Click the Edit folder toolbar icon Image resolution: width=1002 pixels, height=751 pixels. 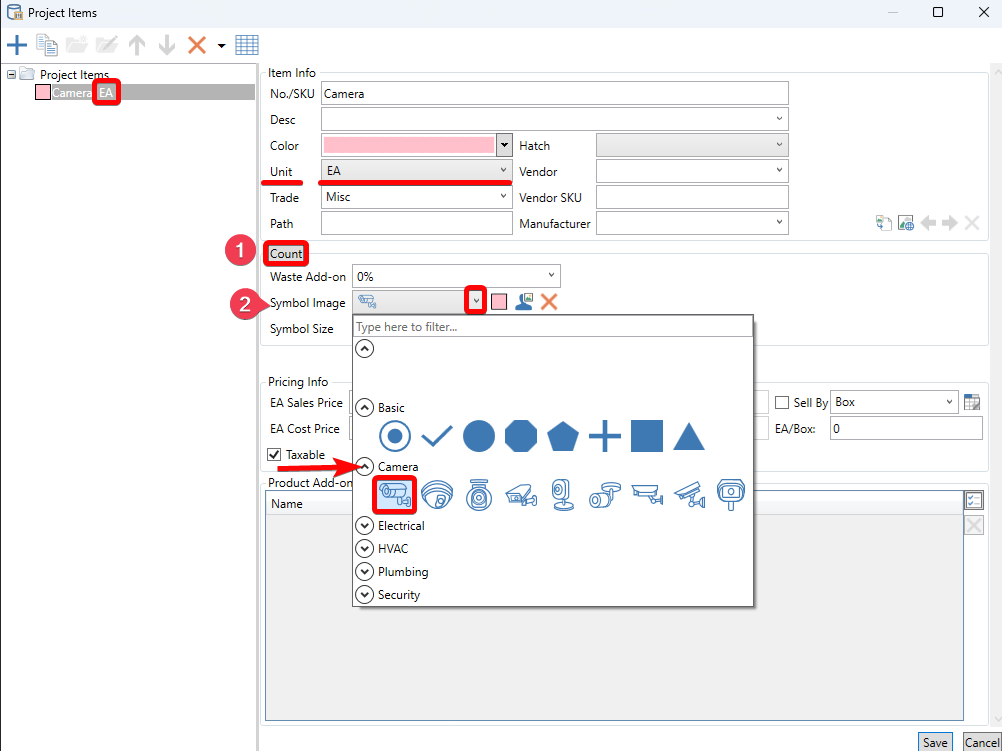[107, 45]
